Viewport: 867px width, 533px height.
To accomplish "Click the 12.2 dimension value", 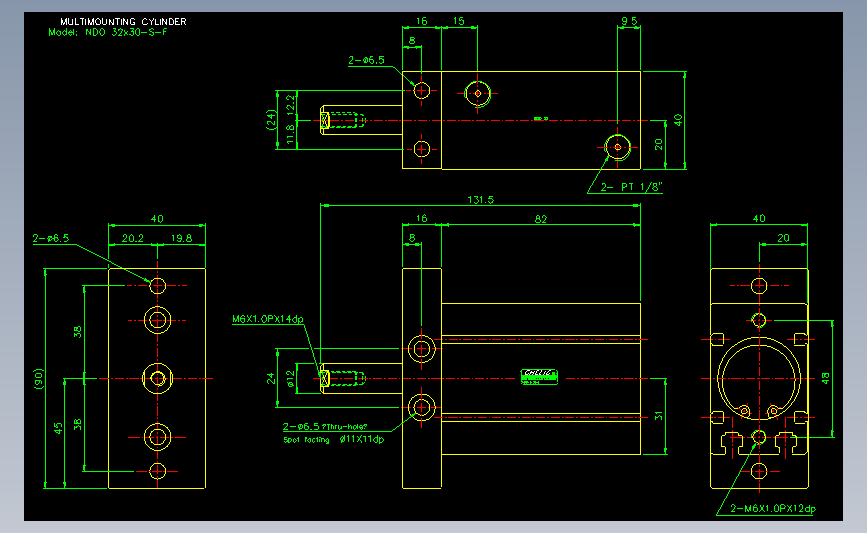I will tap(290, 104).
